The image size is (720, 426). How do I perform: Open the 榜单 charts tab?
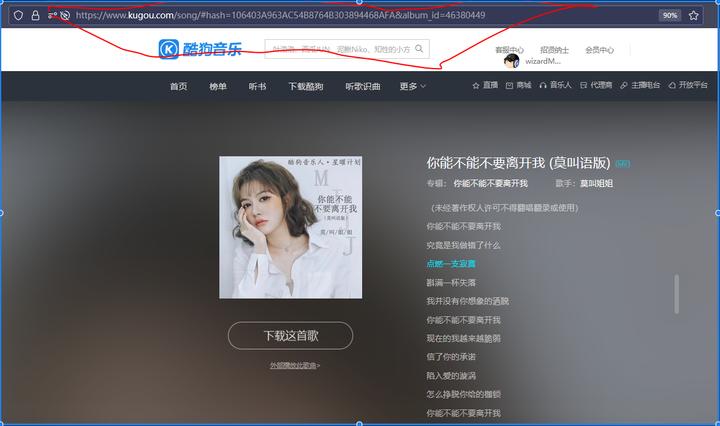(x=218, y=86)
